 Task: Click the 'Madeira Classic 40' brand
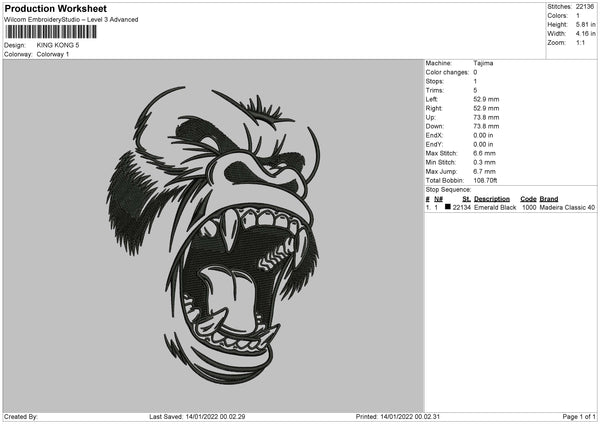(567, 207)
